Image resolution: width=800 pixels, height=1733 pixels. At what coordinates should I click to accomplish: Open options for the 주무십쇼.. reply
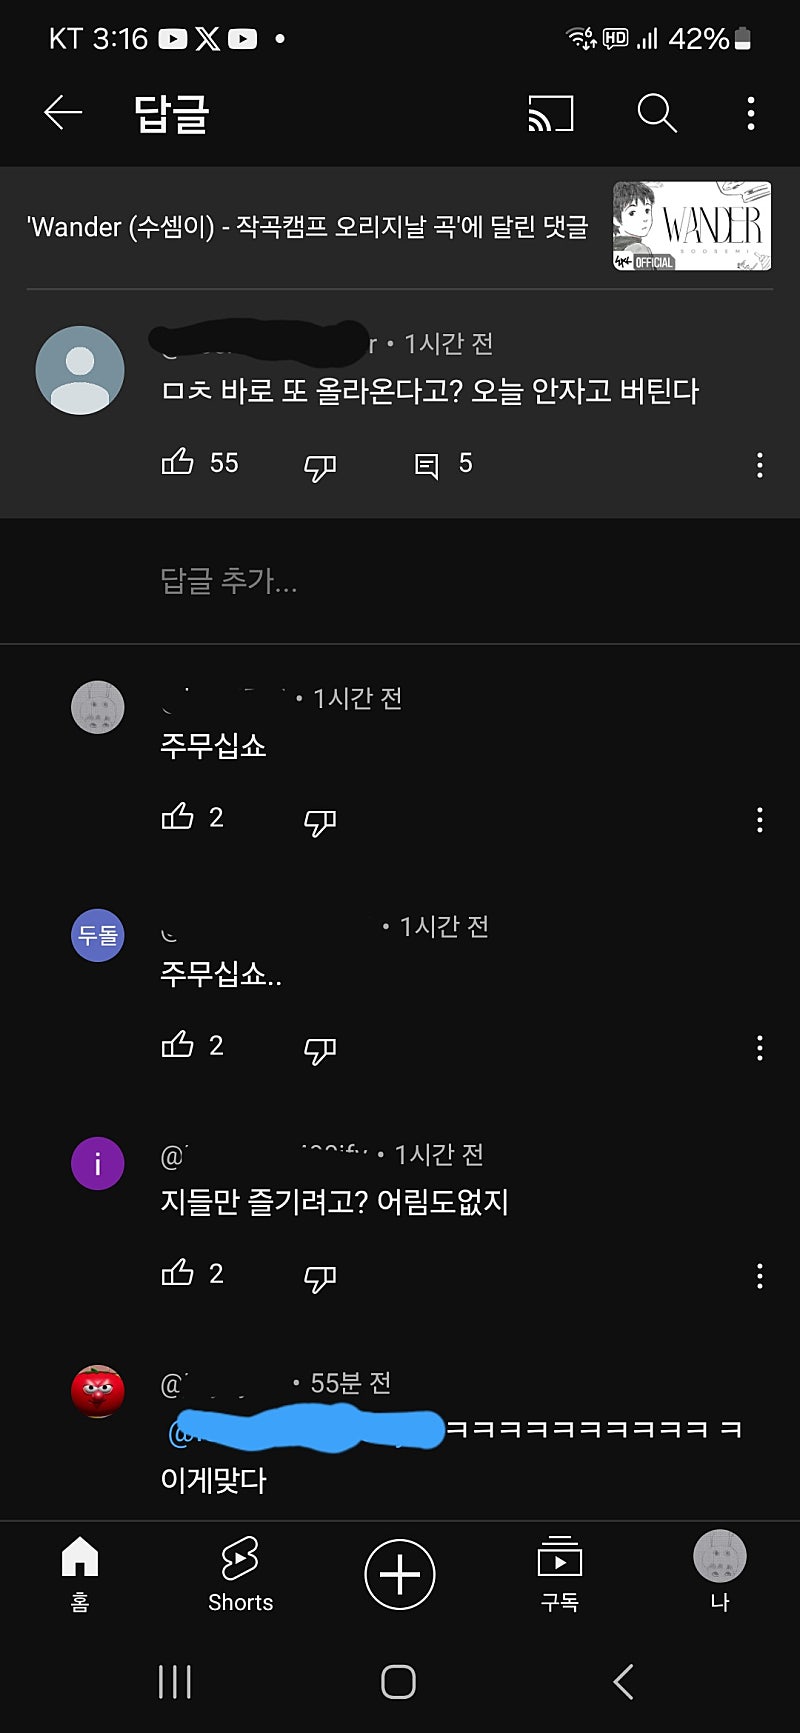[760, 1048]
